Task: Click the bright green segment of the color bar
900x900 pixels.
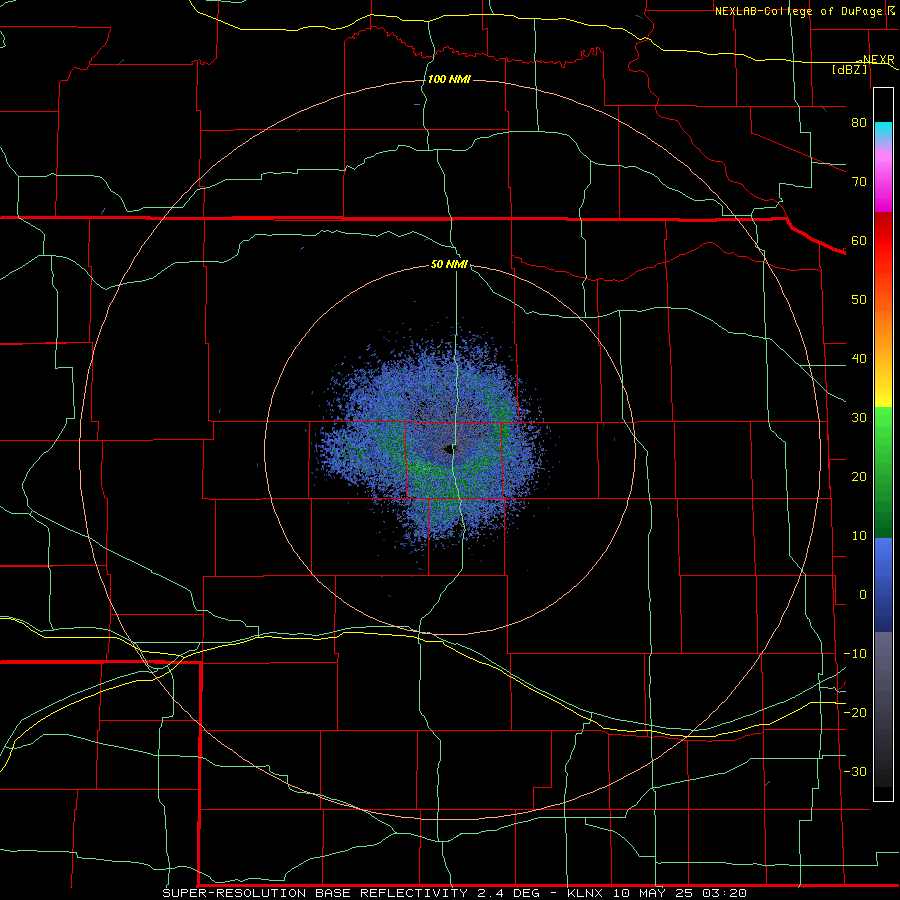Action: (883, 428)
